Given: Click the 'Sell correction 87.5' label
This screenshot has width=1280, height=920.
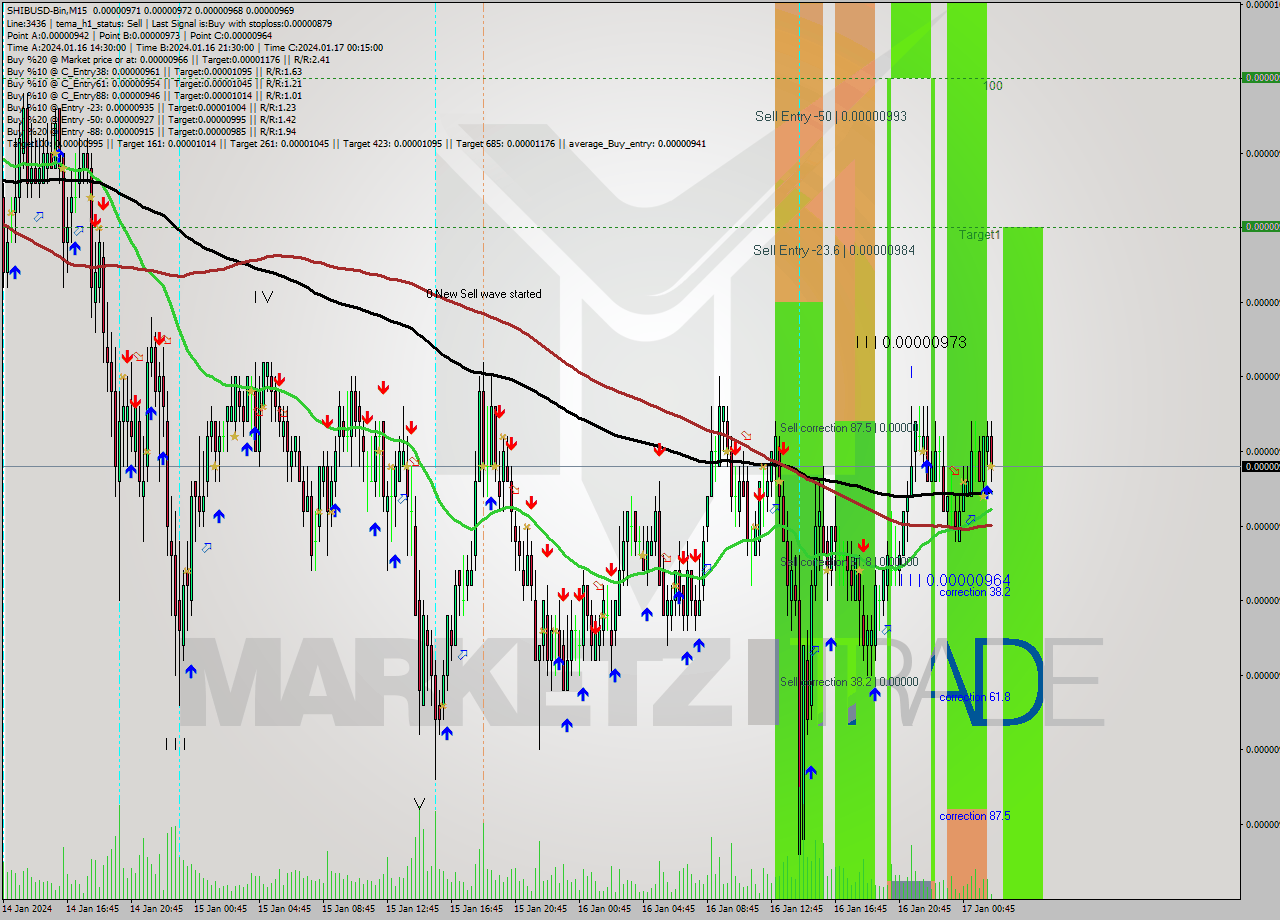Looking at the screenshot, I should click(848, 428).
